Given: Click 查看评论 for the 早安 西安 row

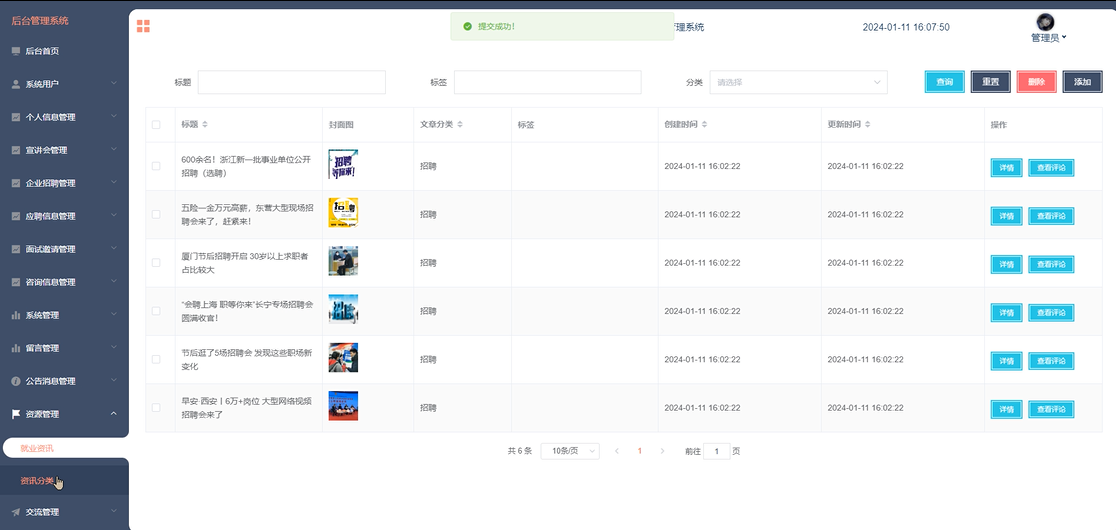Looking at the screenshot, I should pyautogui.click(x=1051, y=409).
